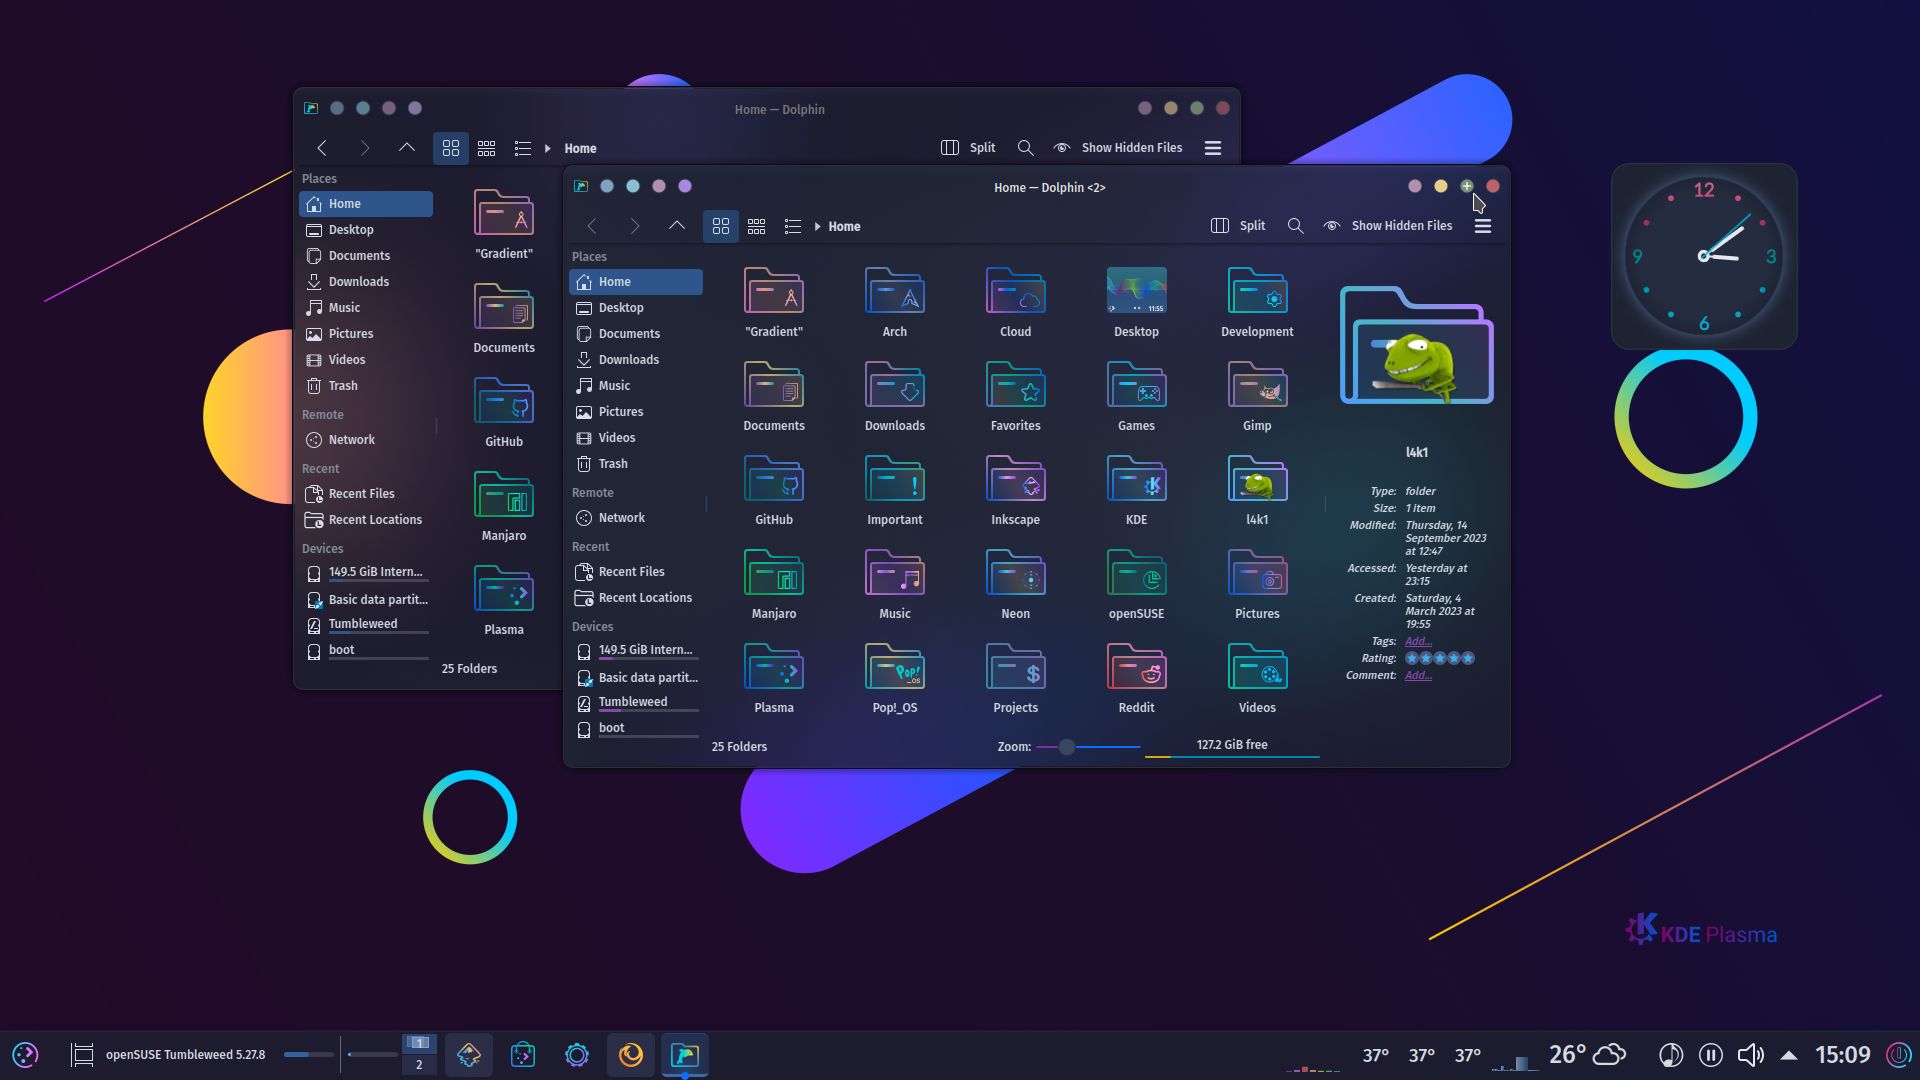Image resolution: width=1920 pixels, height=1080 pixels.
Task: Click the Dolphin task button on the panel
Action: pyautogui.click(x=685, y=1055)
